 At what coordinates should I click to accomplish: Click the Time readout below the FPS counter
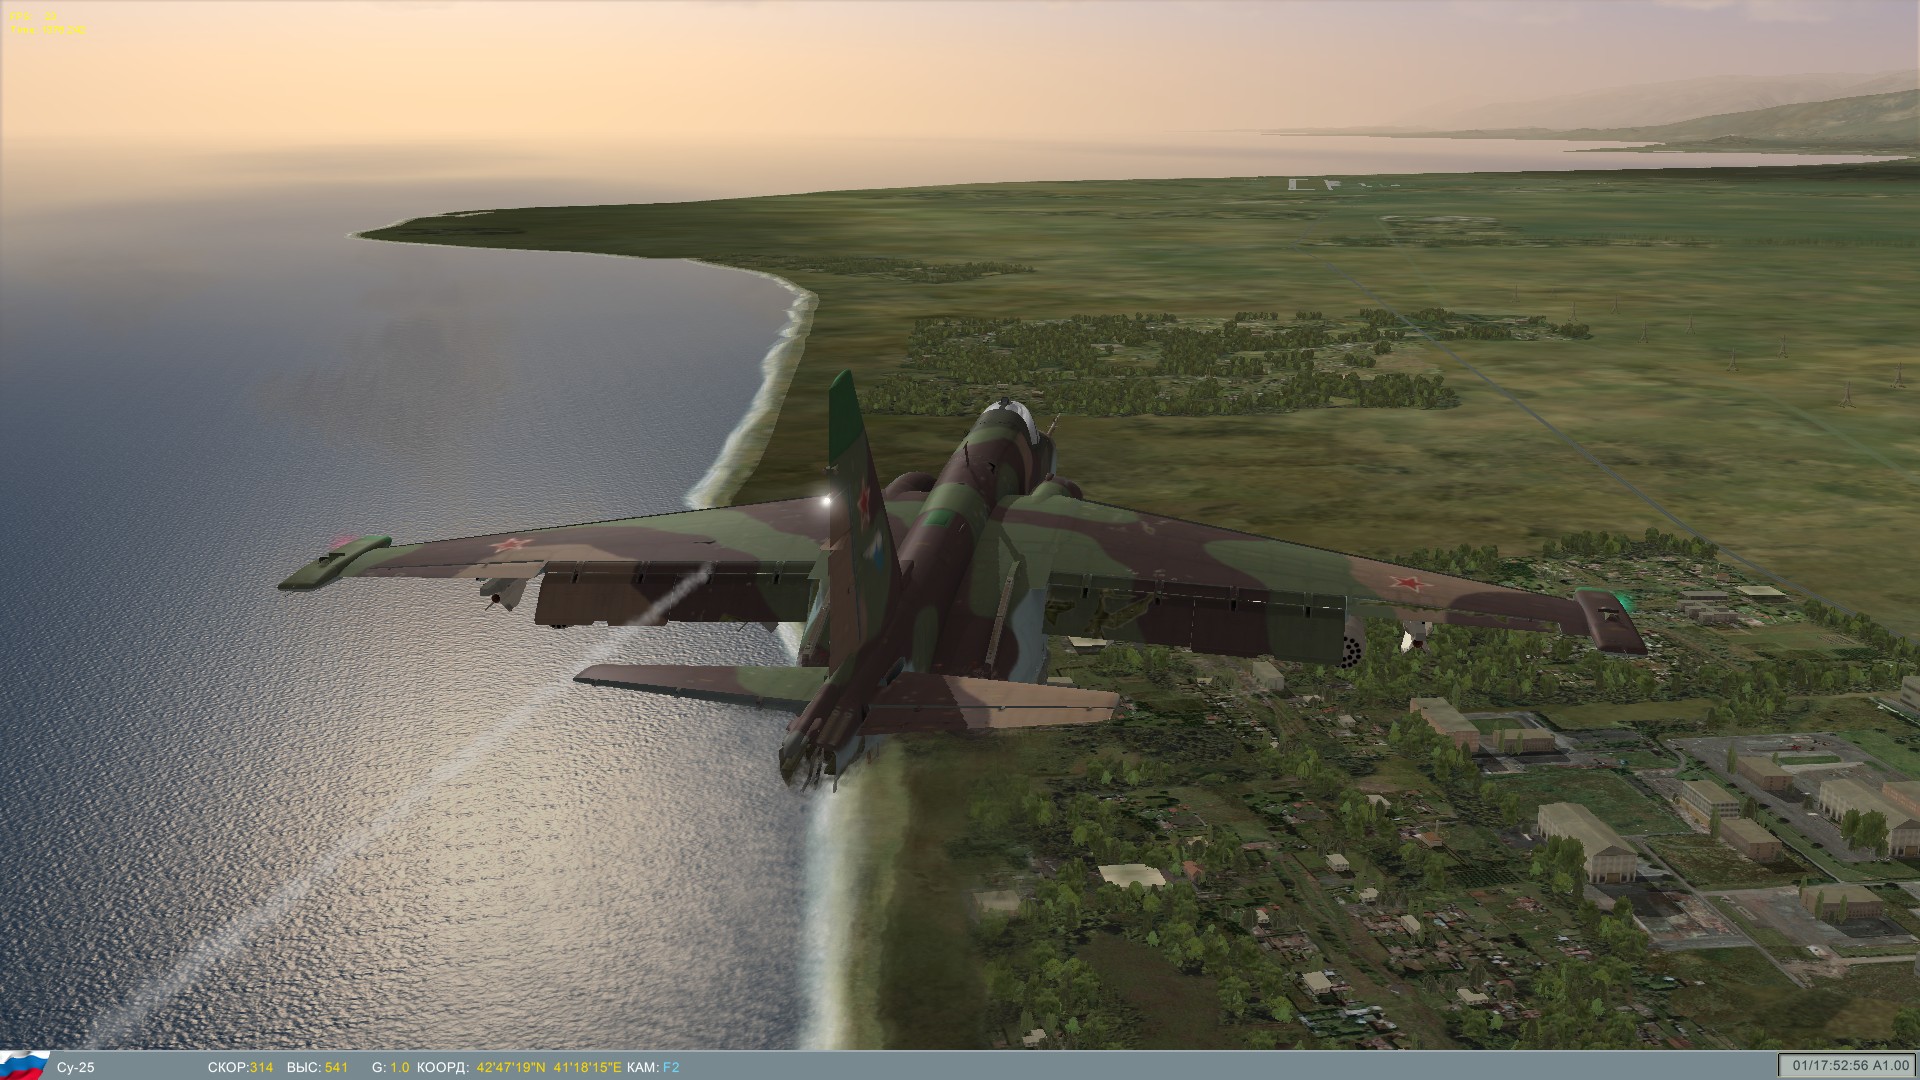pos(48,30)
